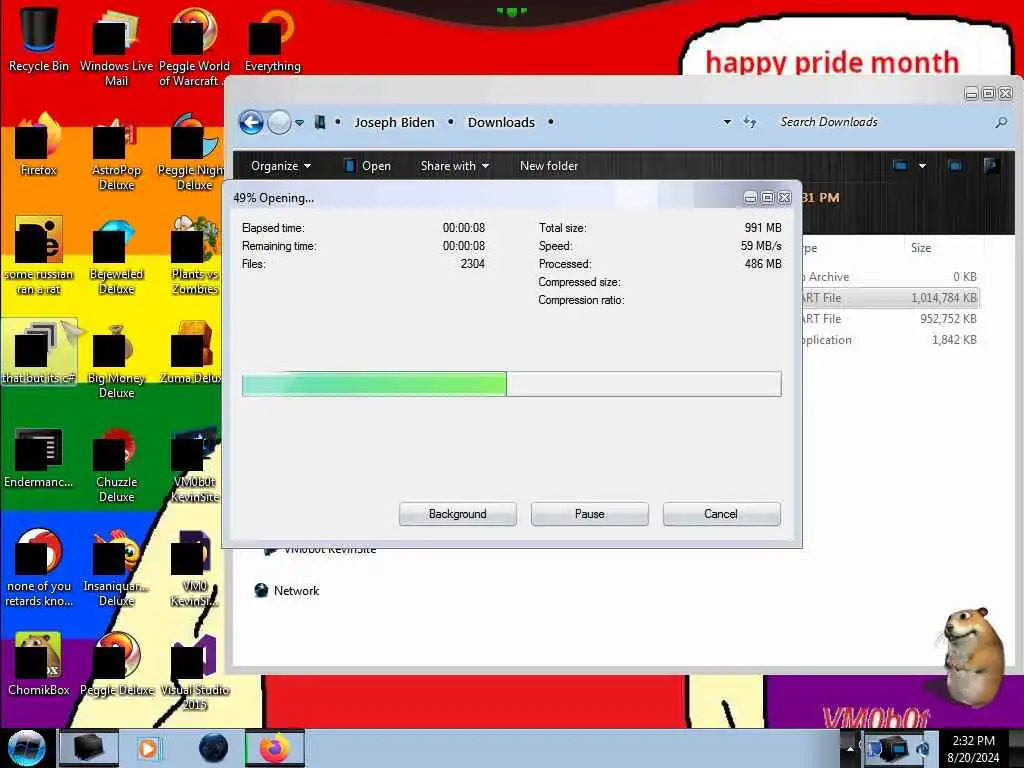Click the Explorer back arrow button

251,122
